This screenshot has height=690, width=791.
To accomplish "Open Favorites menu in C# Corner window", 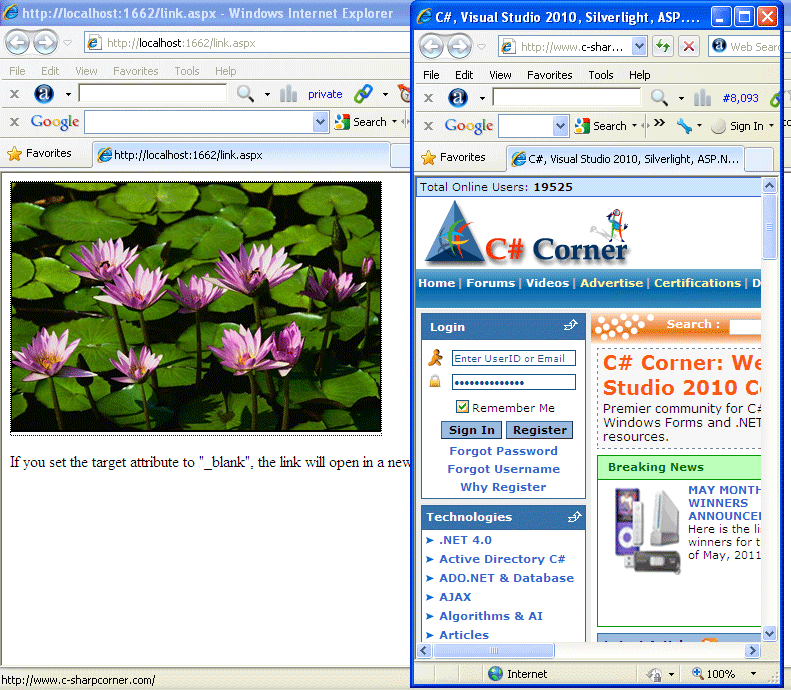I will coord(549,75).
